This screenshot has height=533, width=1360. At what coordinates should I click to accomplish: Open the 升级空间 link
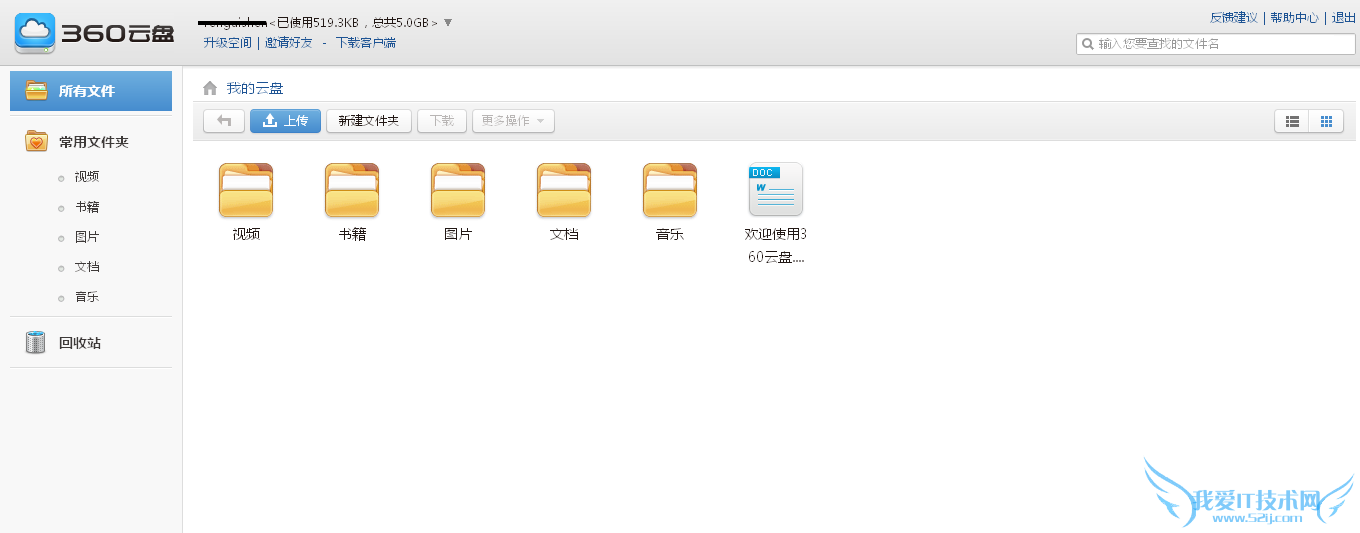pyautogui.click(x=228, y=43)
